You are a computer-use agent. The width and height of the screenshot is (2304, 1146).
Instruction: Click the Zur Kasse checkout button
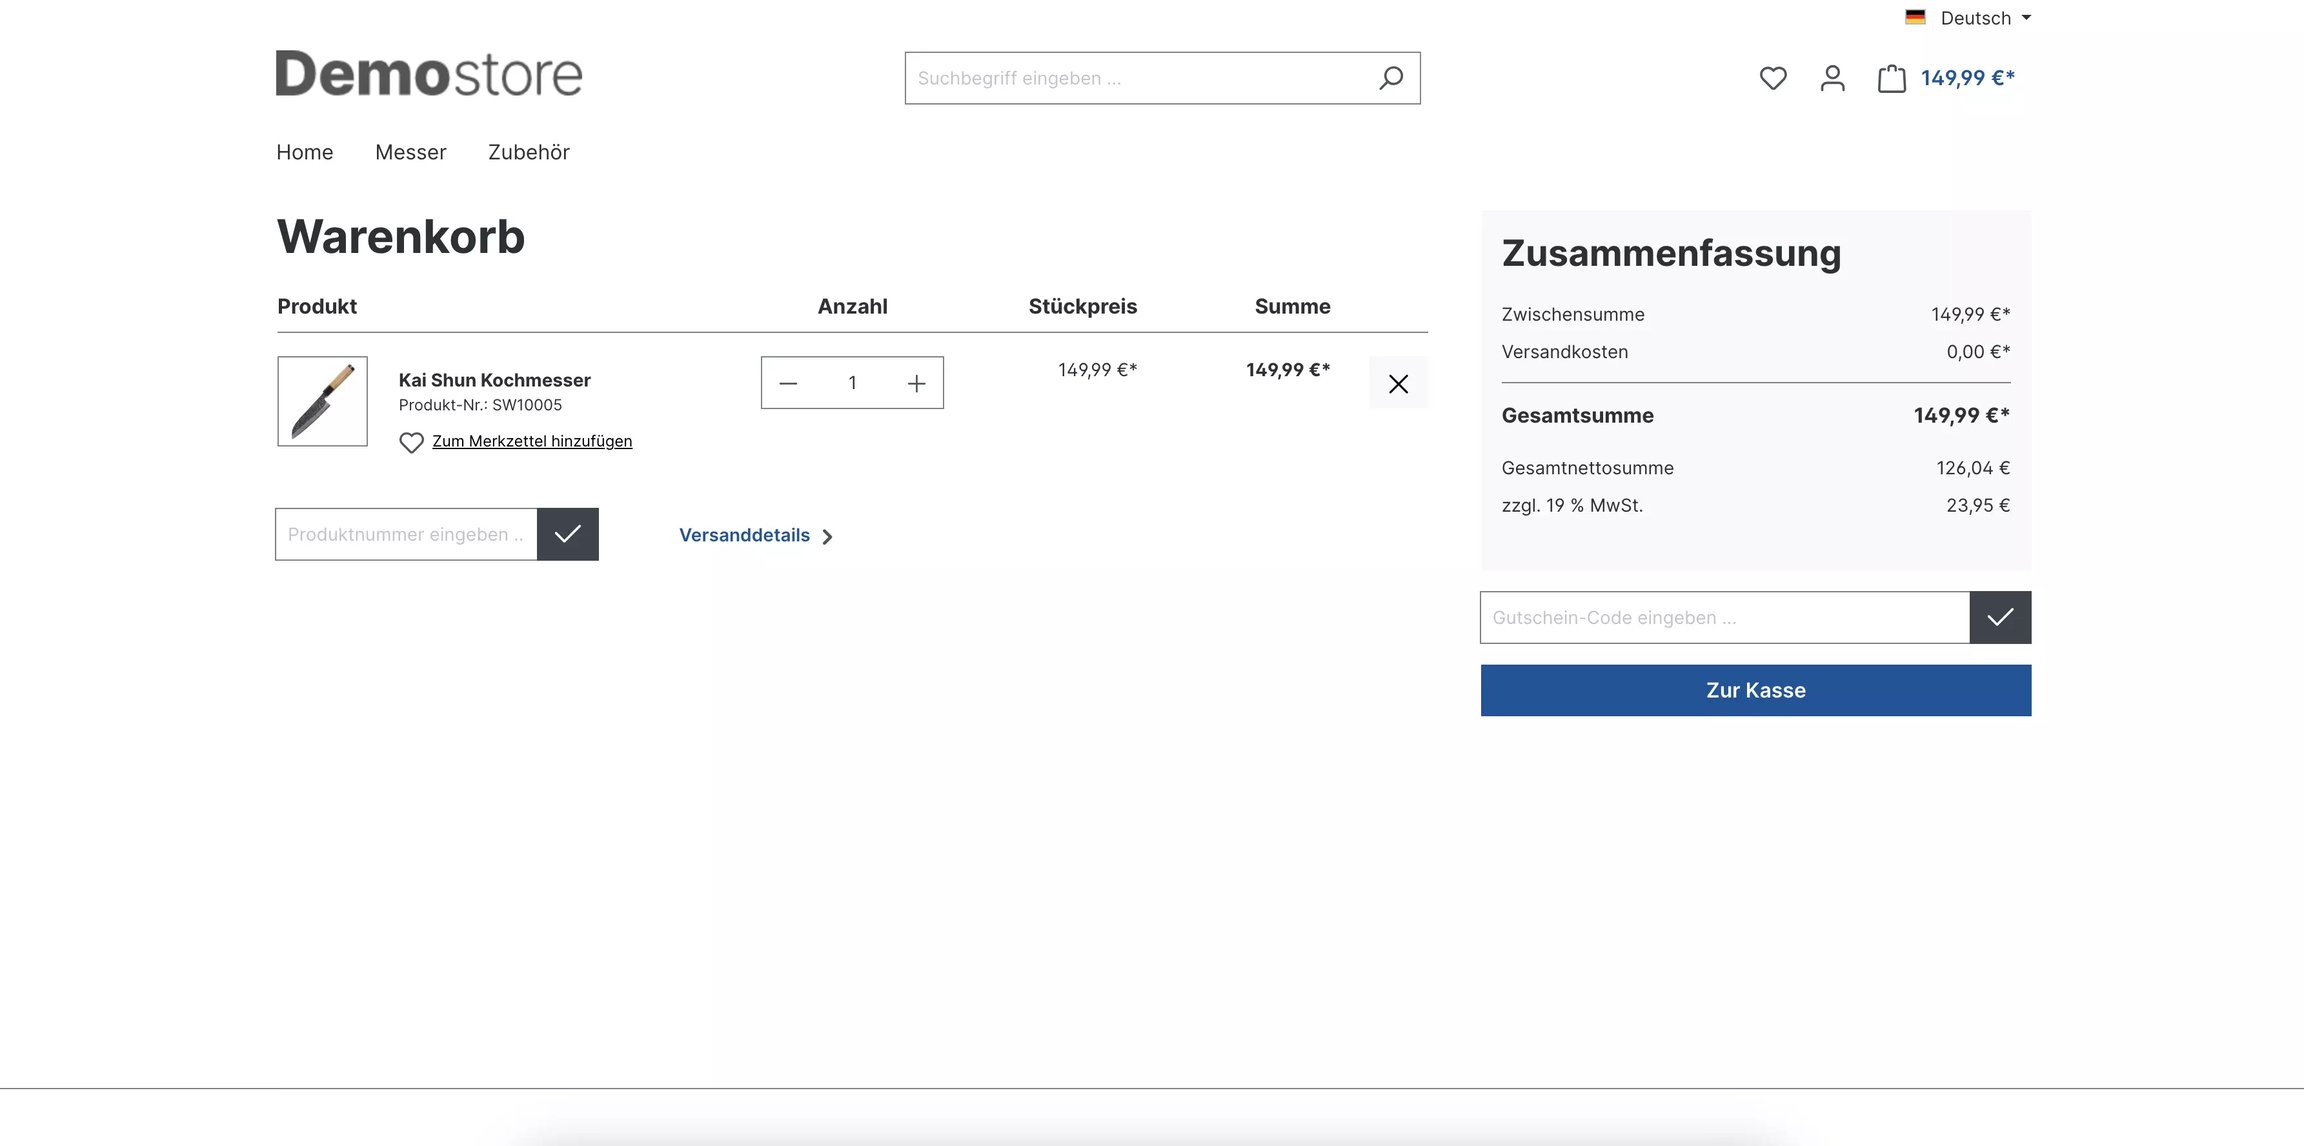pos(1756,690)
